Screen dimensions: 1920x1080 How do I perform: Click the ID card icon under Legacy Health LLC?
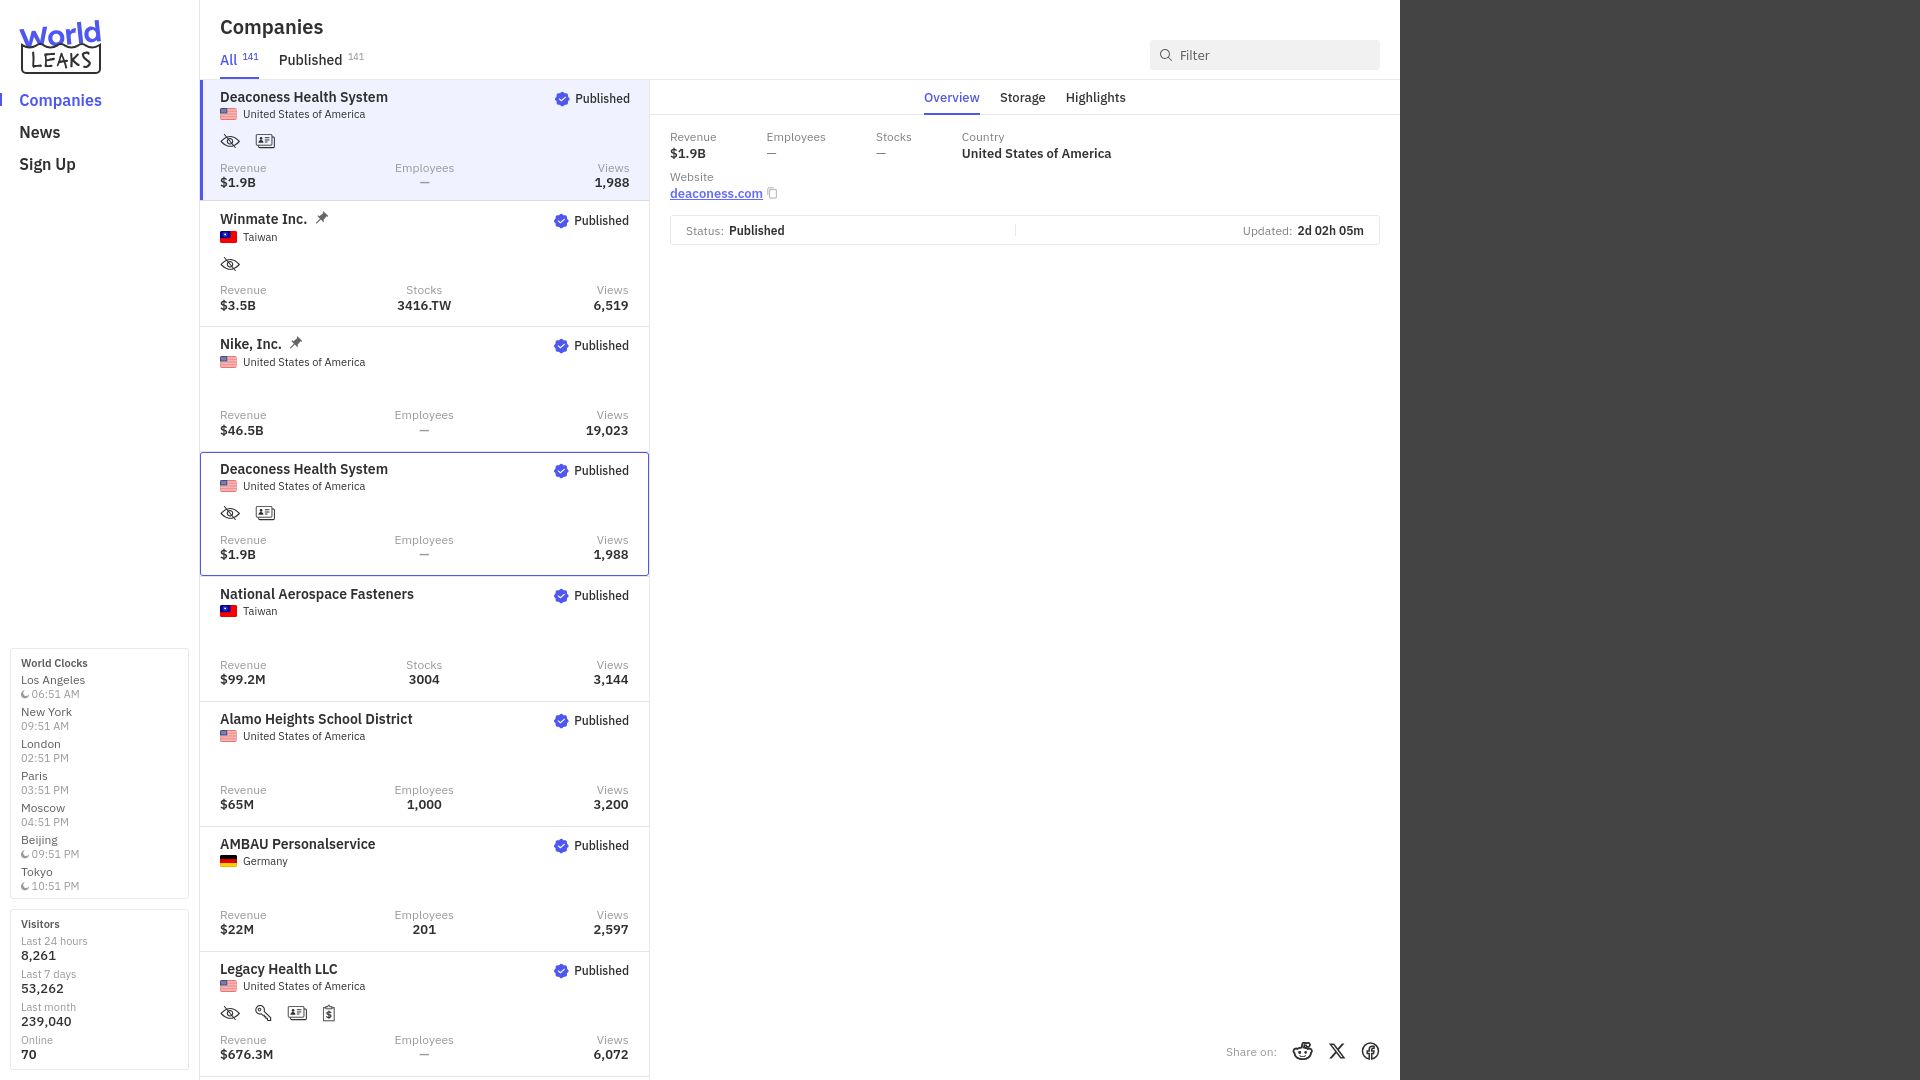pyautogui.click(x=297, y=1013)
